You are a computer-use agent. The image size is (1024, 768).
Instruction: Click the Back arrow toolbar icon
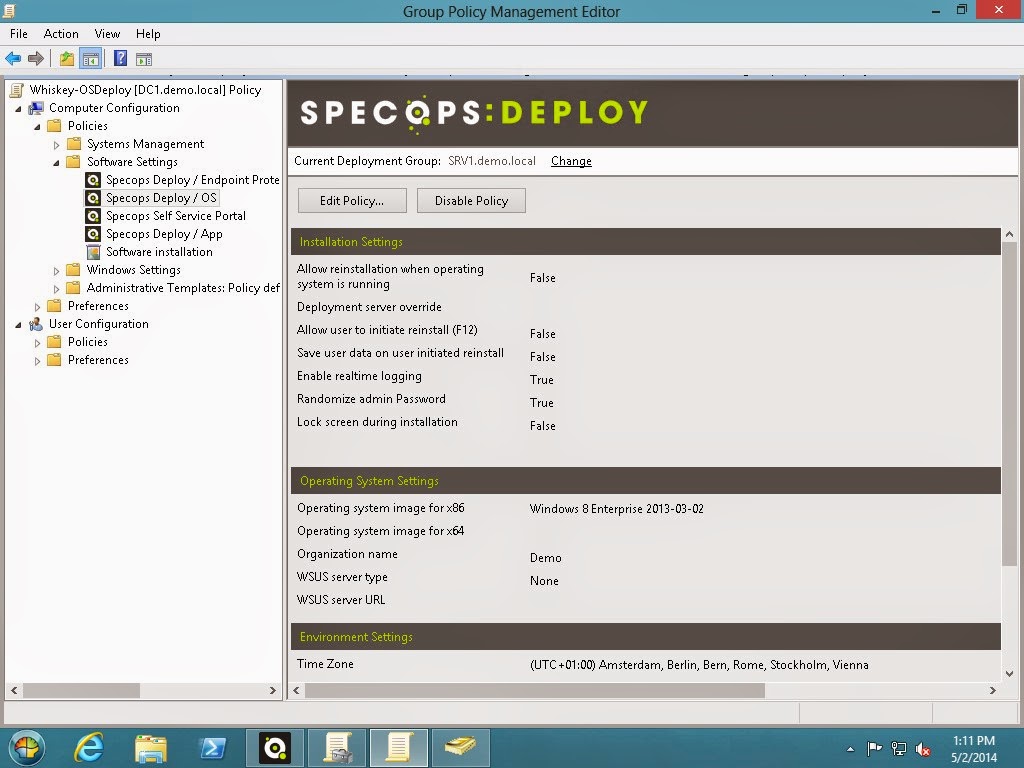[x=12, y=59]
